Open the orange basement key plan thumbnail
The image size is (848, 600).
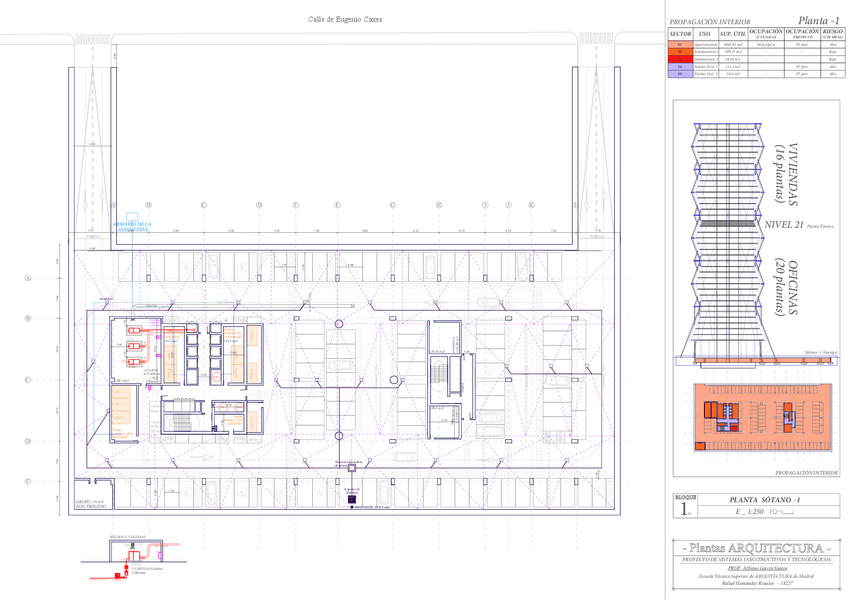(756, 418)
